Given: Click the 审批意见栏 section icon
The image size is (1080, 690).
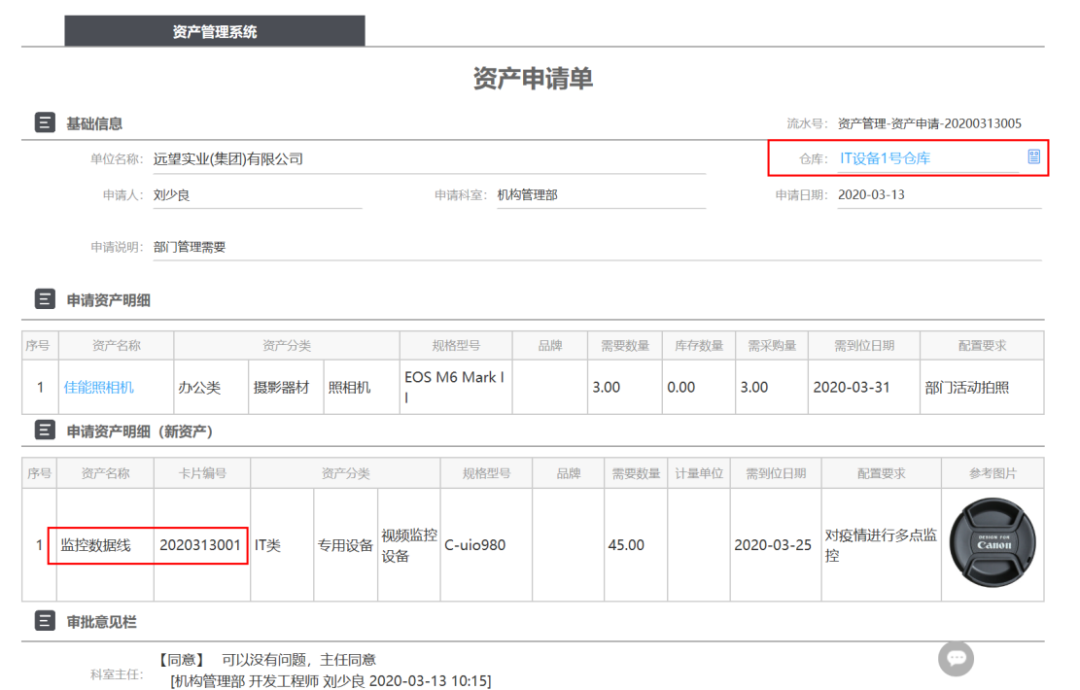Looking at the screenshot, I should coord(45,622).
